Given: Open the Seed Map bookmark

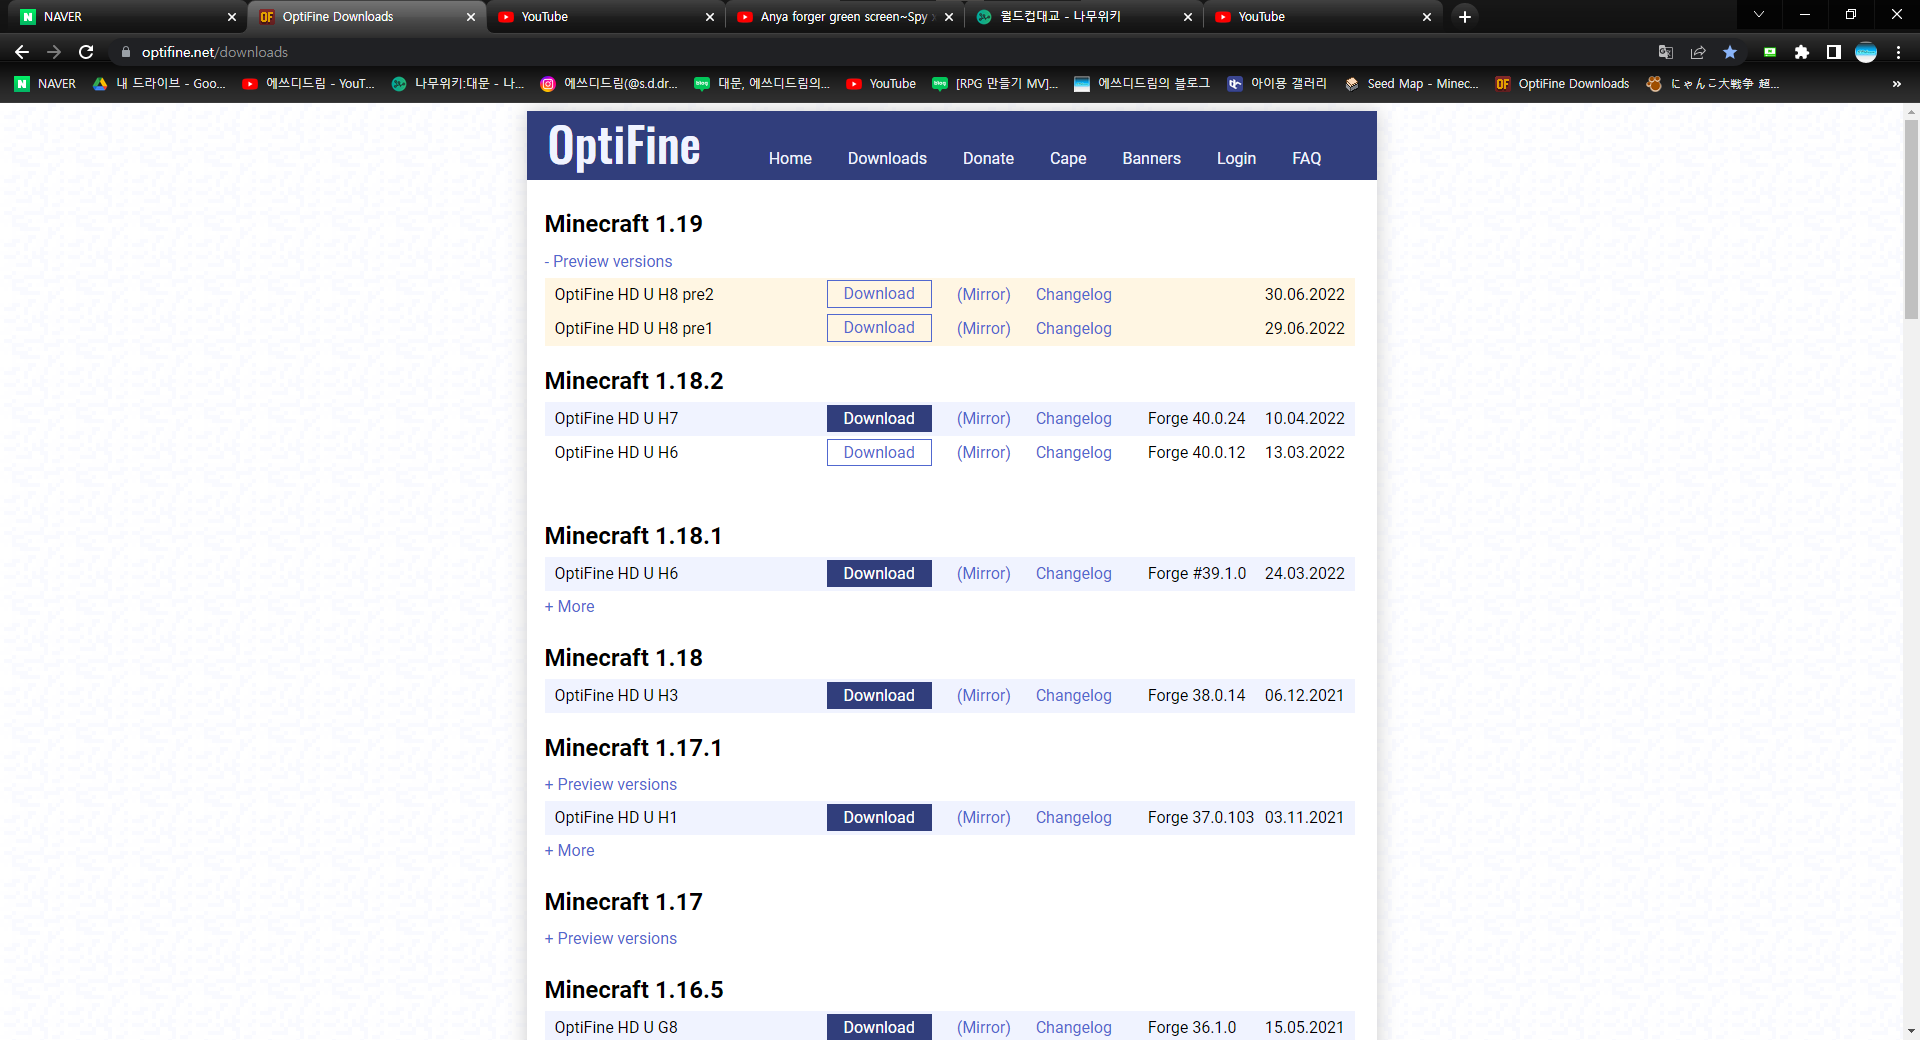Looking at the screenshot, I should click(x=1411, y=84).
